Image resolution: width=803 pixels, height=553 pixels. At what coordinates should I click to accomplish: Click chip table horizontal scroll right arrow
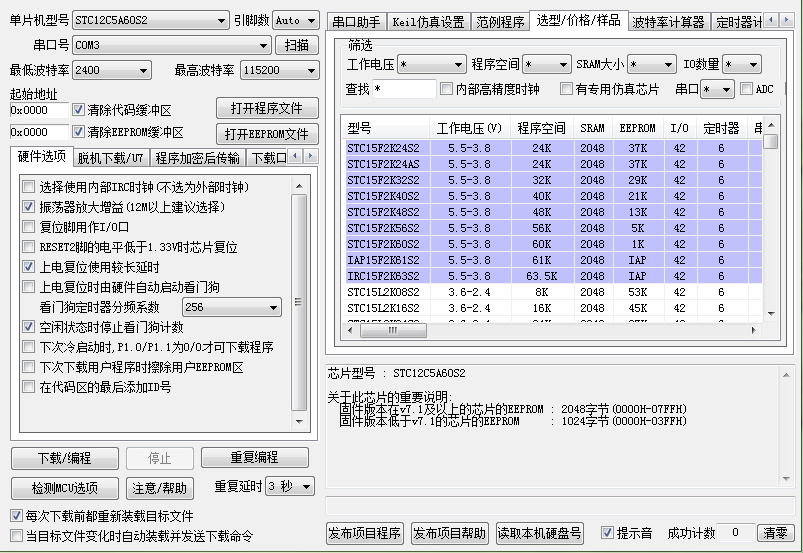(x=753, y=331)
